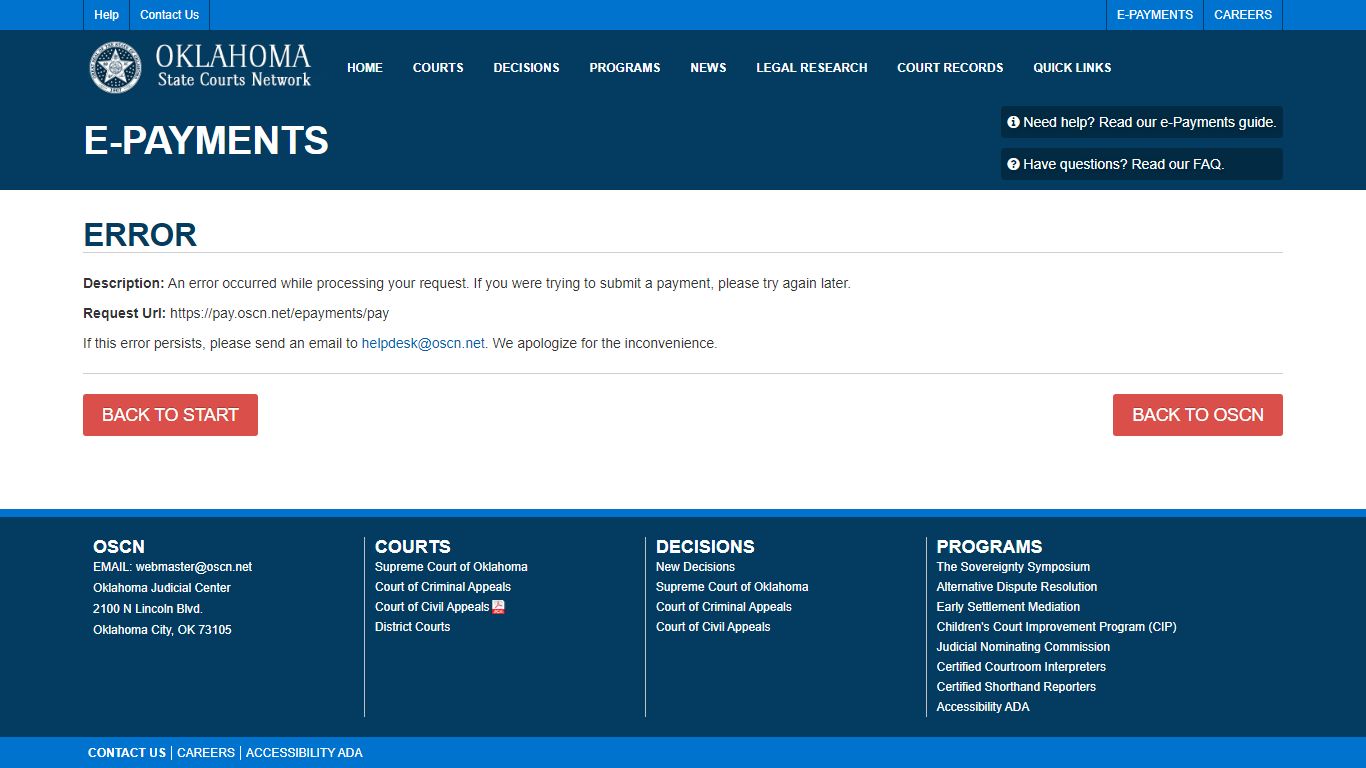The height and width of the screenshot is (768, 1366).
Task: Open Supreme Court of Oklahoma under COURTS
Action: [x=451, y=567]
